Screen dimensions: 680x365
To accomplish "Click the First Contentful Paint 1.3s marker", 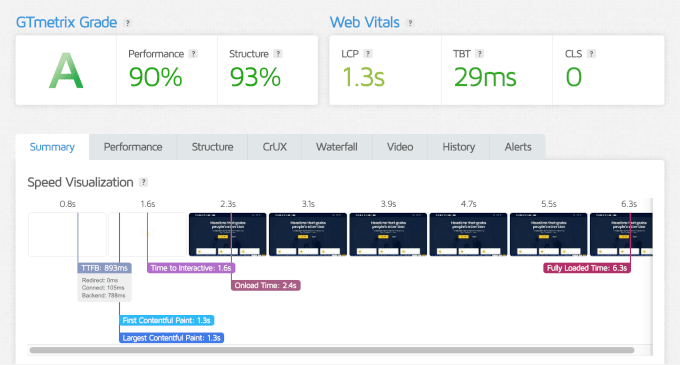I will coord(167,320).
